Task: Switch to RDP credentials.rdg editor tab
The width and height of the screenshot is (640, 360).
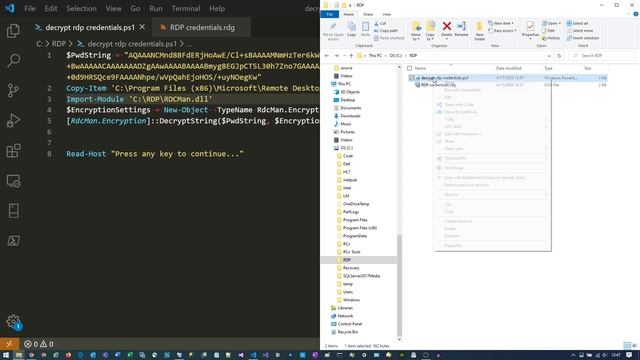Action: [201, 28]
